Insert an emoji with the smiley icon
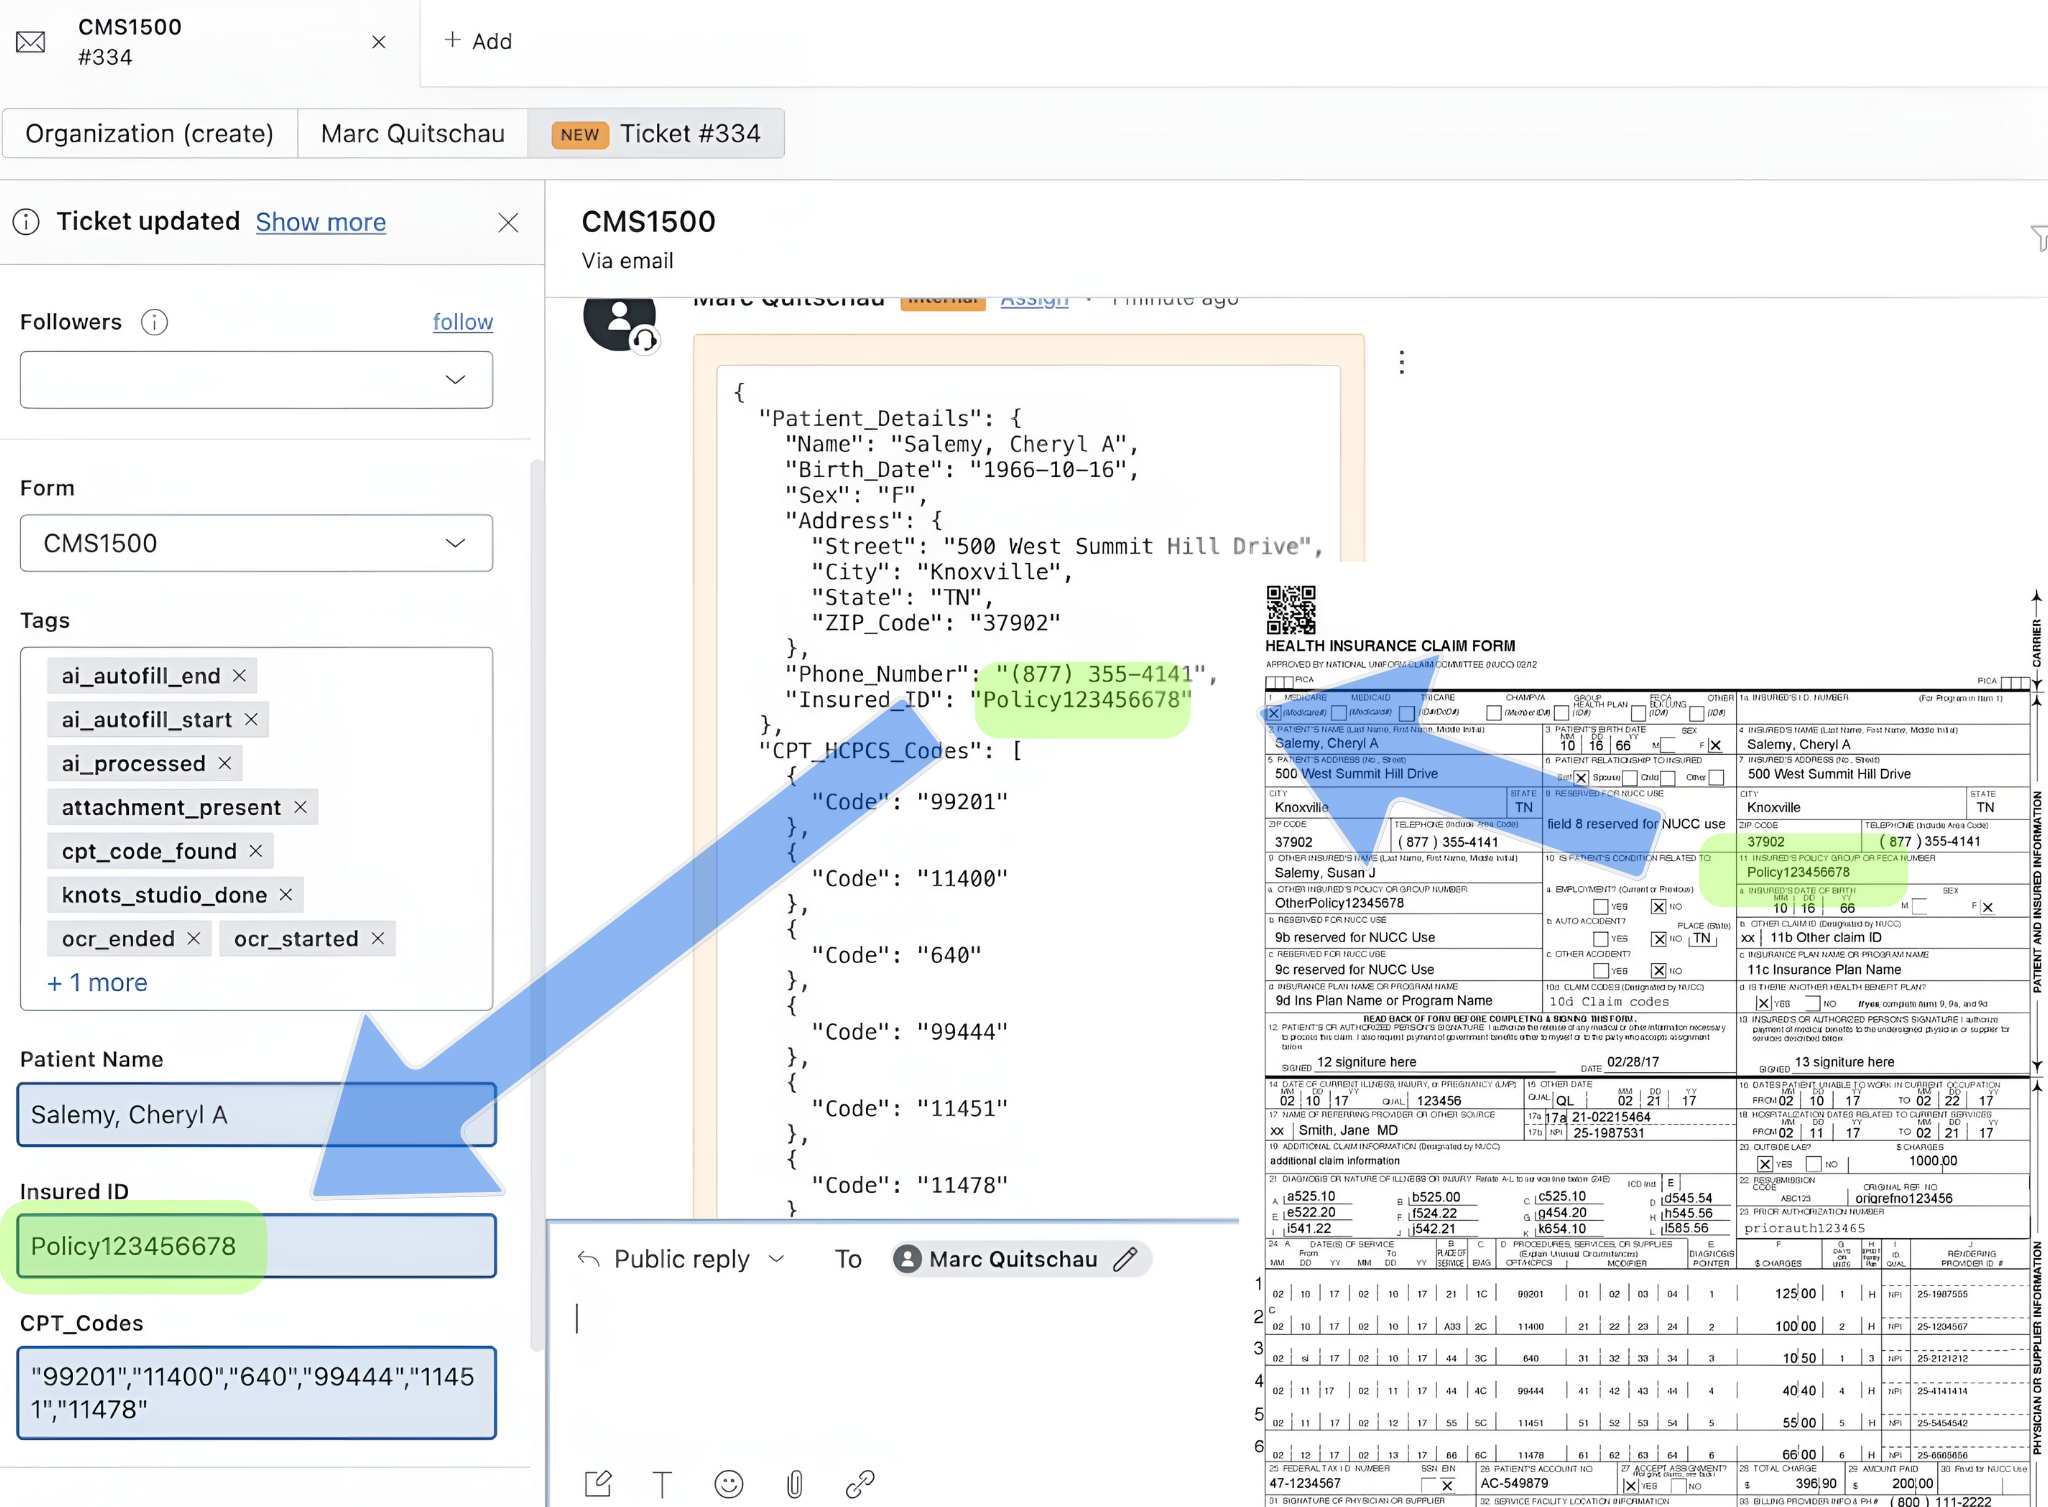 729,1484
